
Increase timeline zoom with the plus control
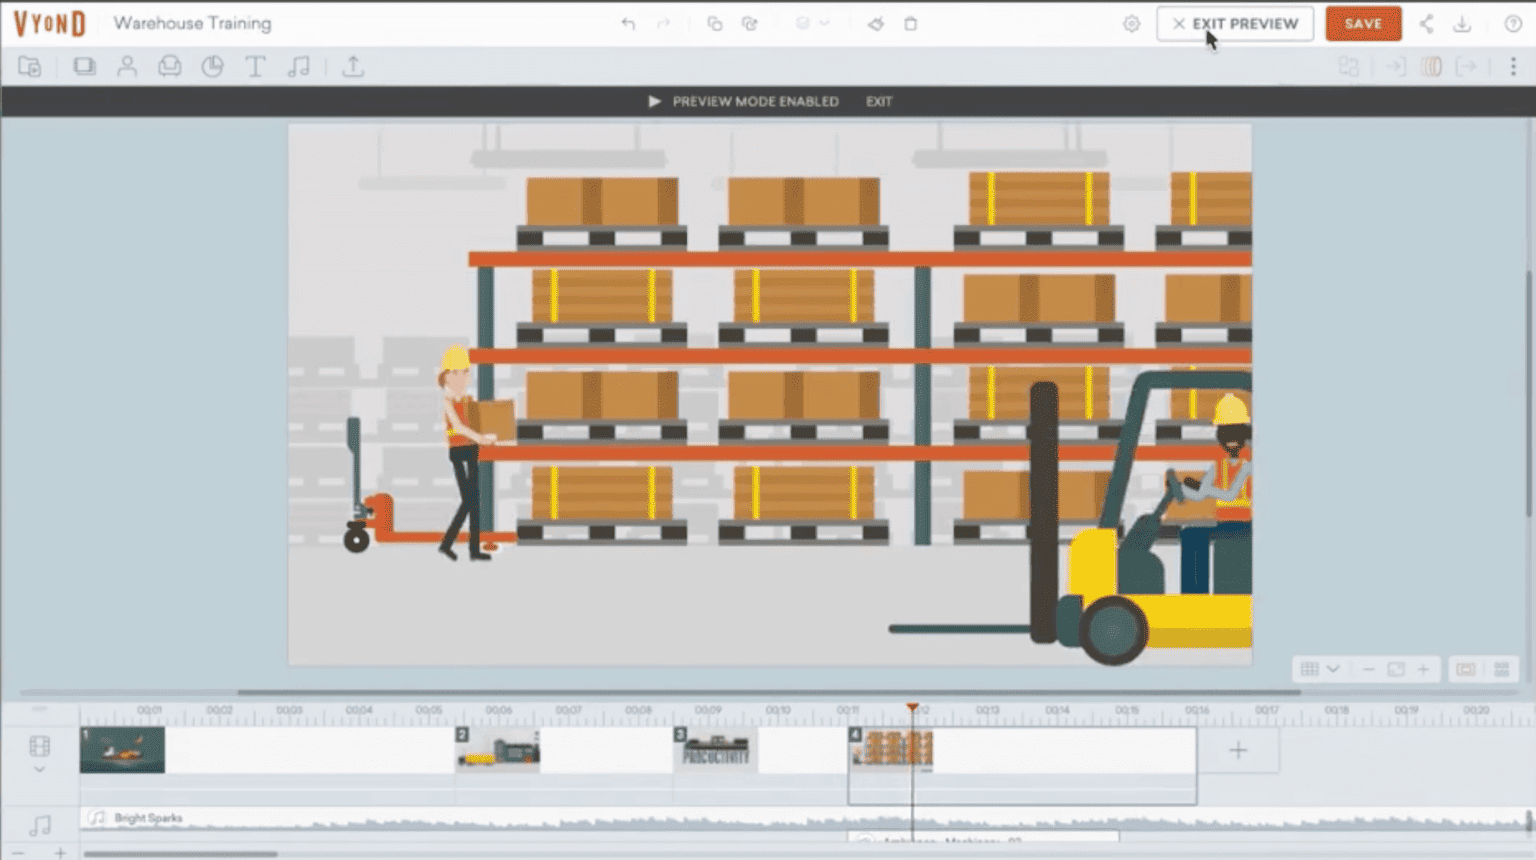coord(1424,669)
